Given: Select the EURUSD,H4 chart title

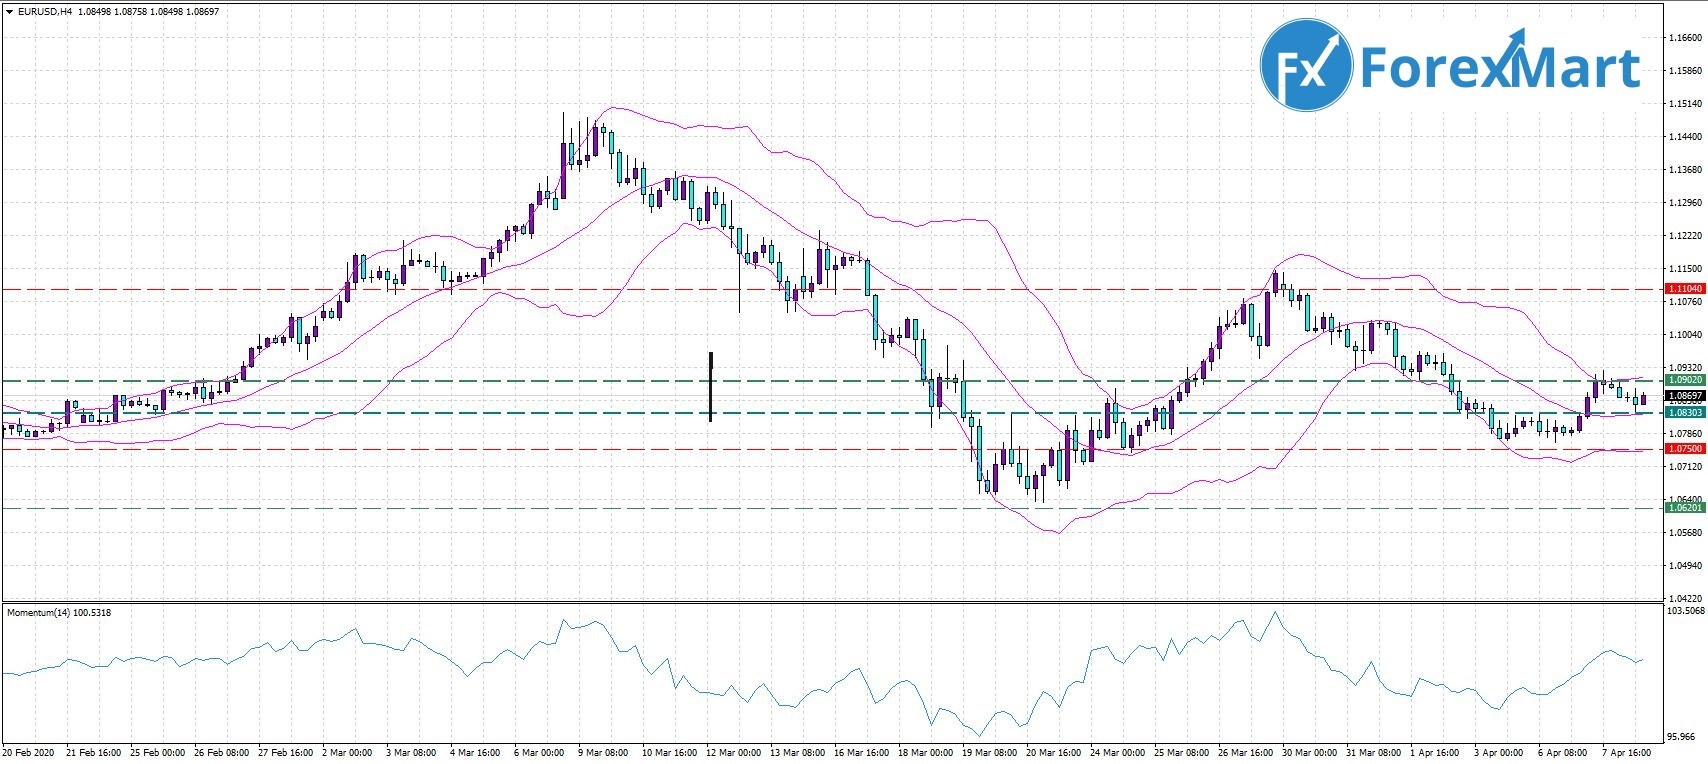Looking at the screenshot, I should click(38, 12).
